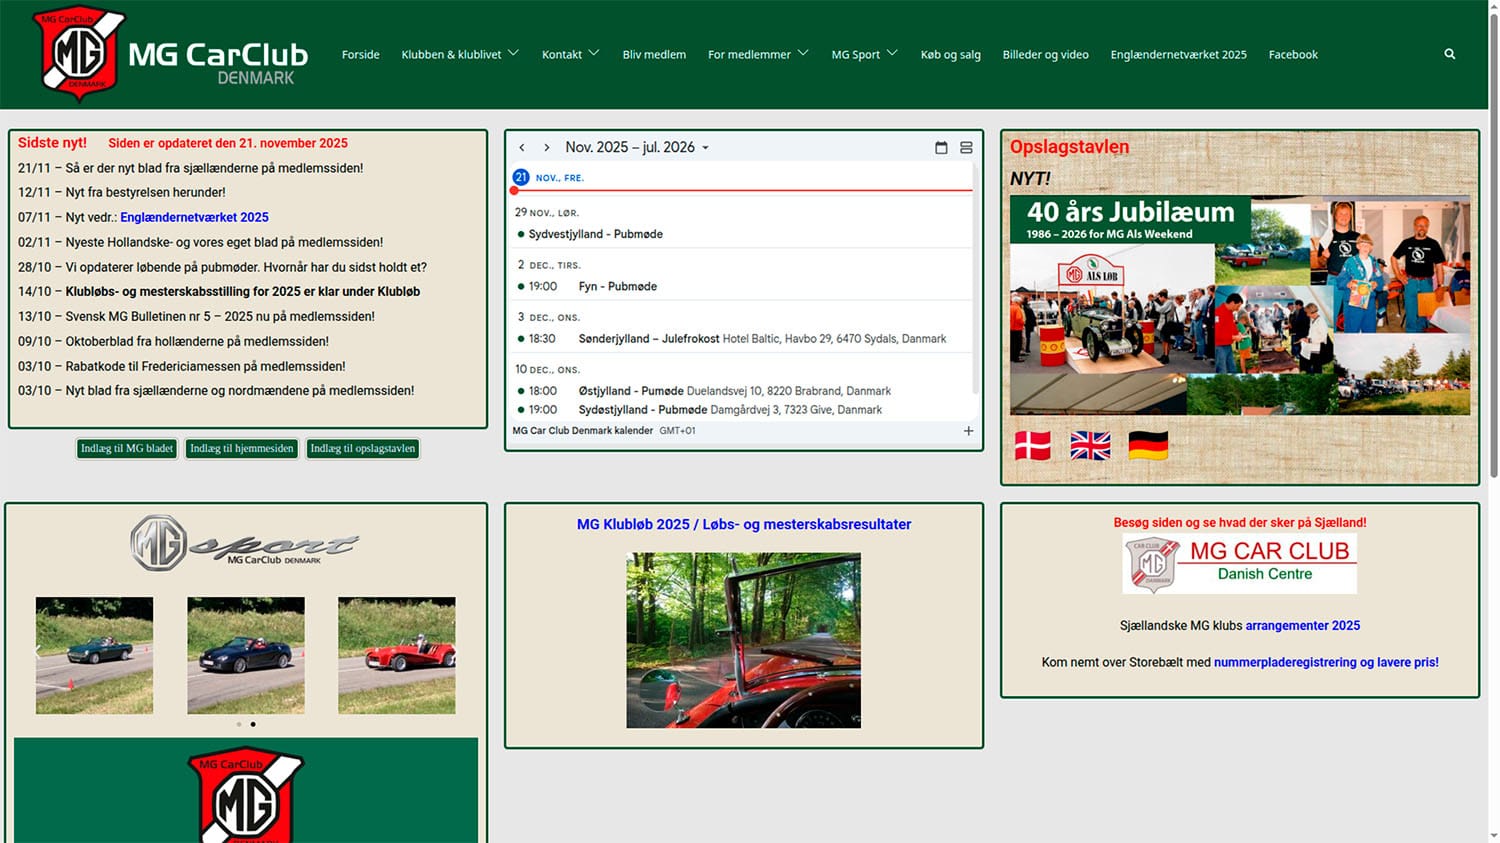Click the MG Klubløb 2025 car mirror photo

pos(743,640)
